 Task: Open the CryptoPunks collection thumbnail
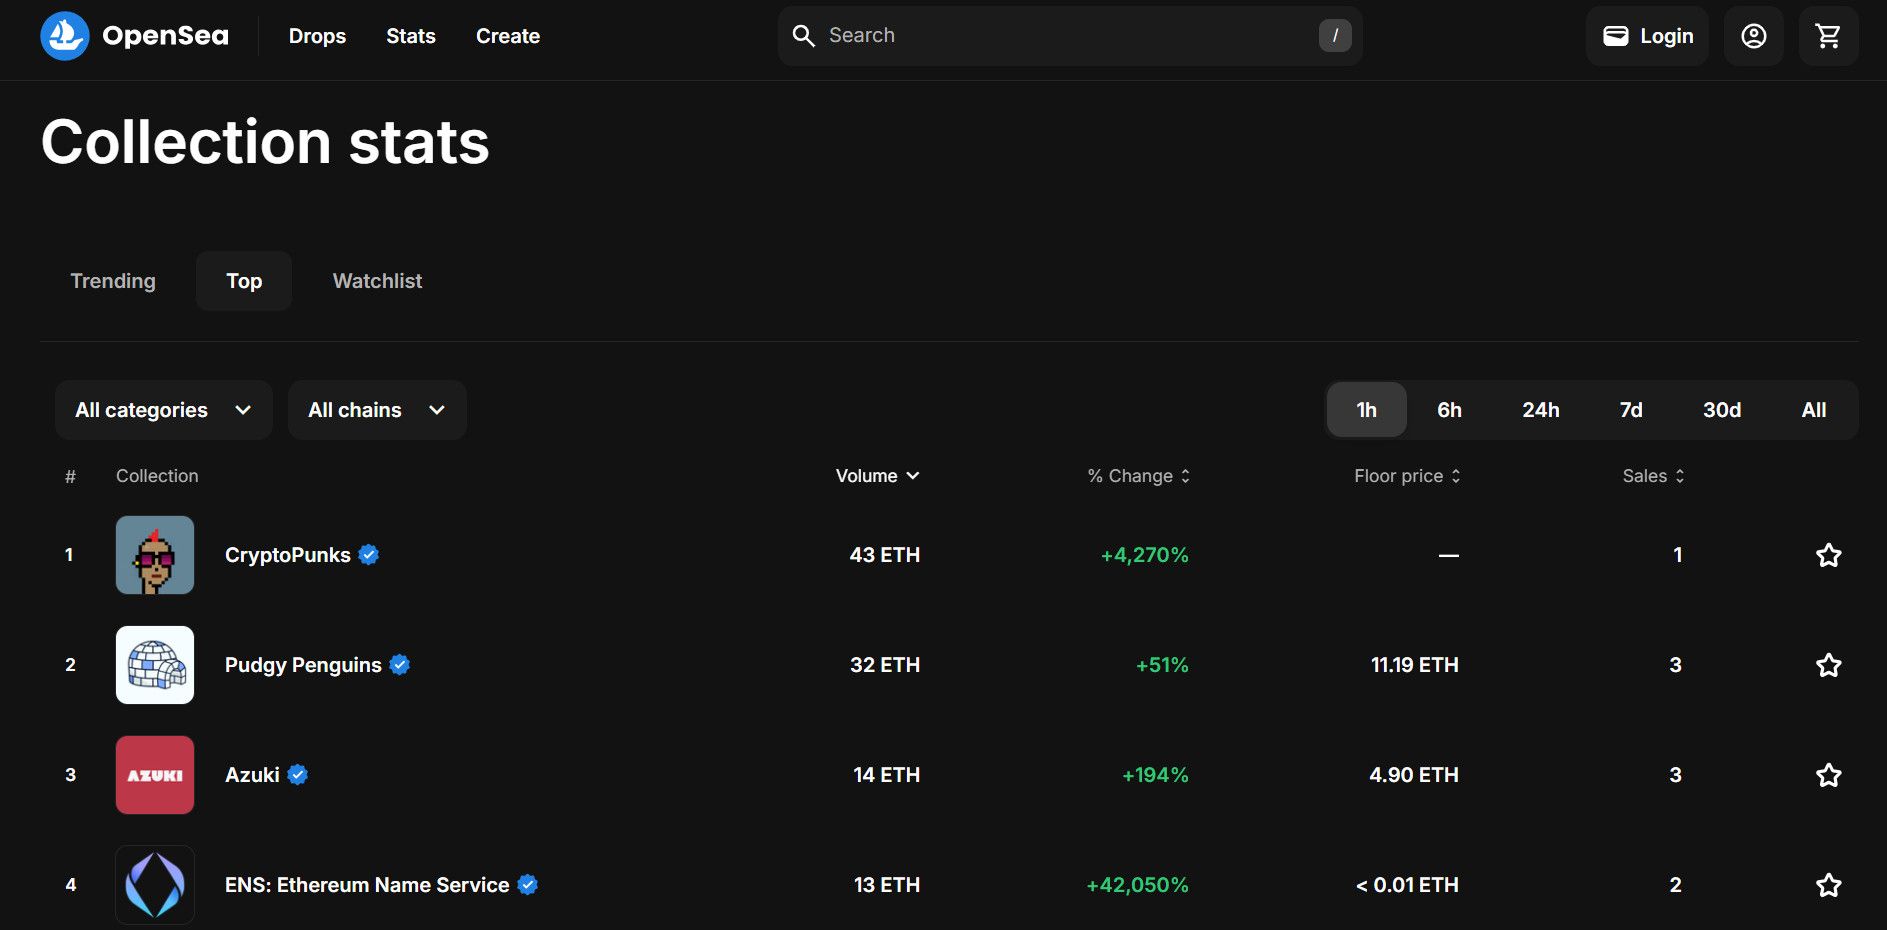[155, 555]
